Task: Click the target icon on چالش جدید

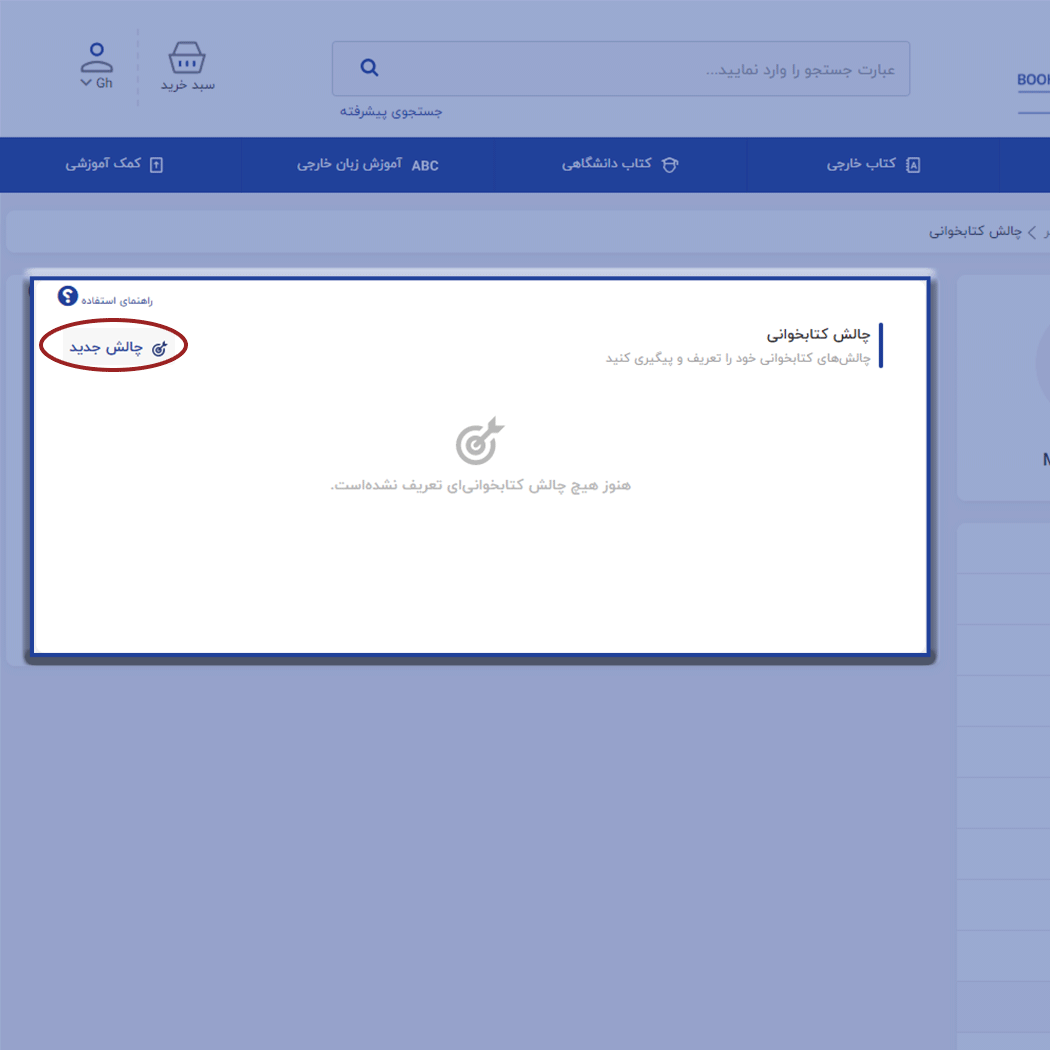Action: tap(159, 348)
